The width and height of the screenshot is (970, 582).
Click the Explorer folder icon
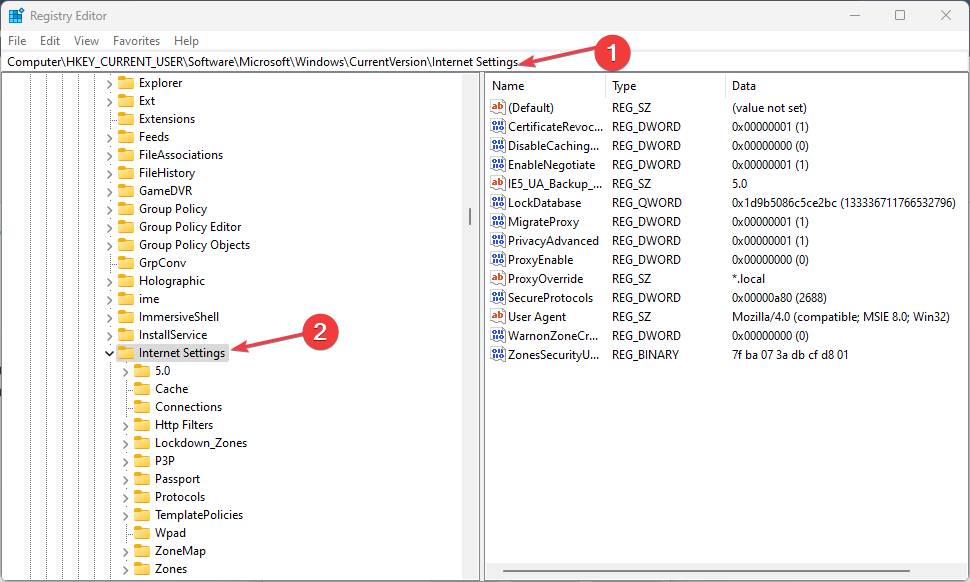126,82
